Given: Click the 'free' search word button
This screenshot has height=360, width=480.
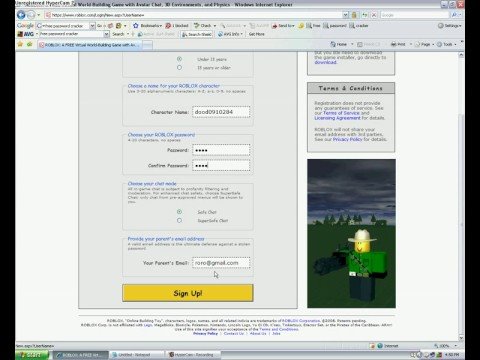Looking at the screenshot, I should coord(313,26).
